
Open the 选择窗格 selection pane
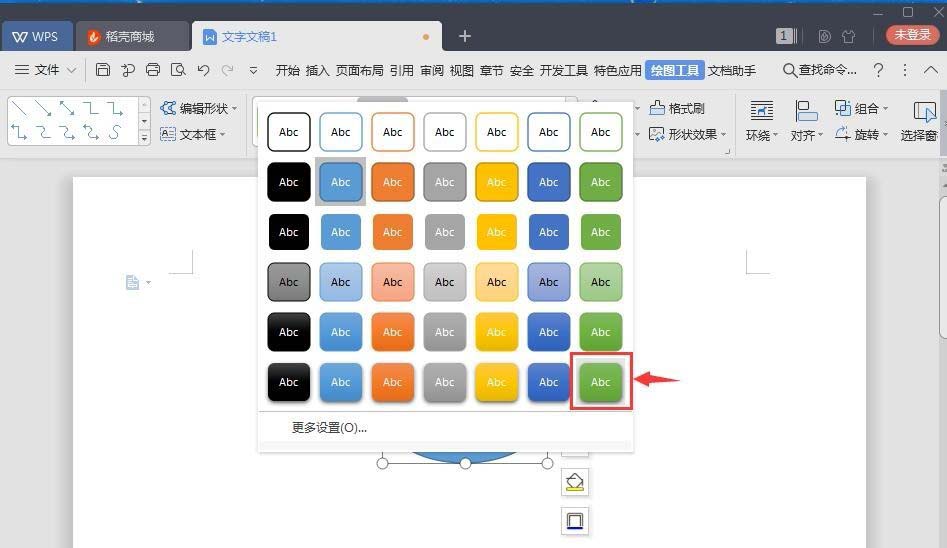[922, 121]
